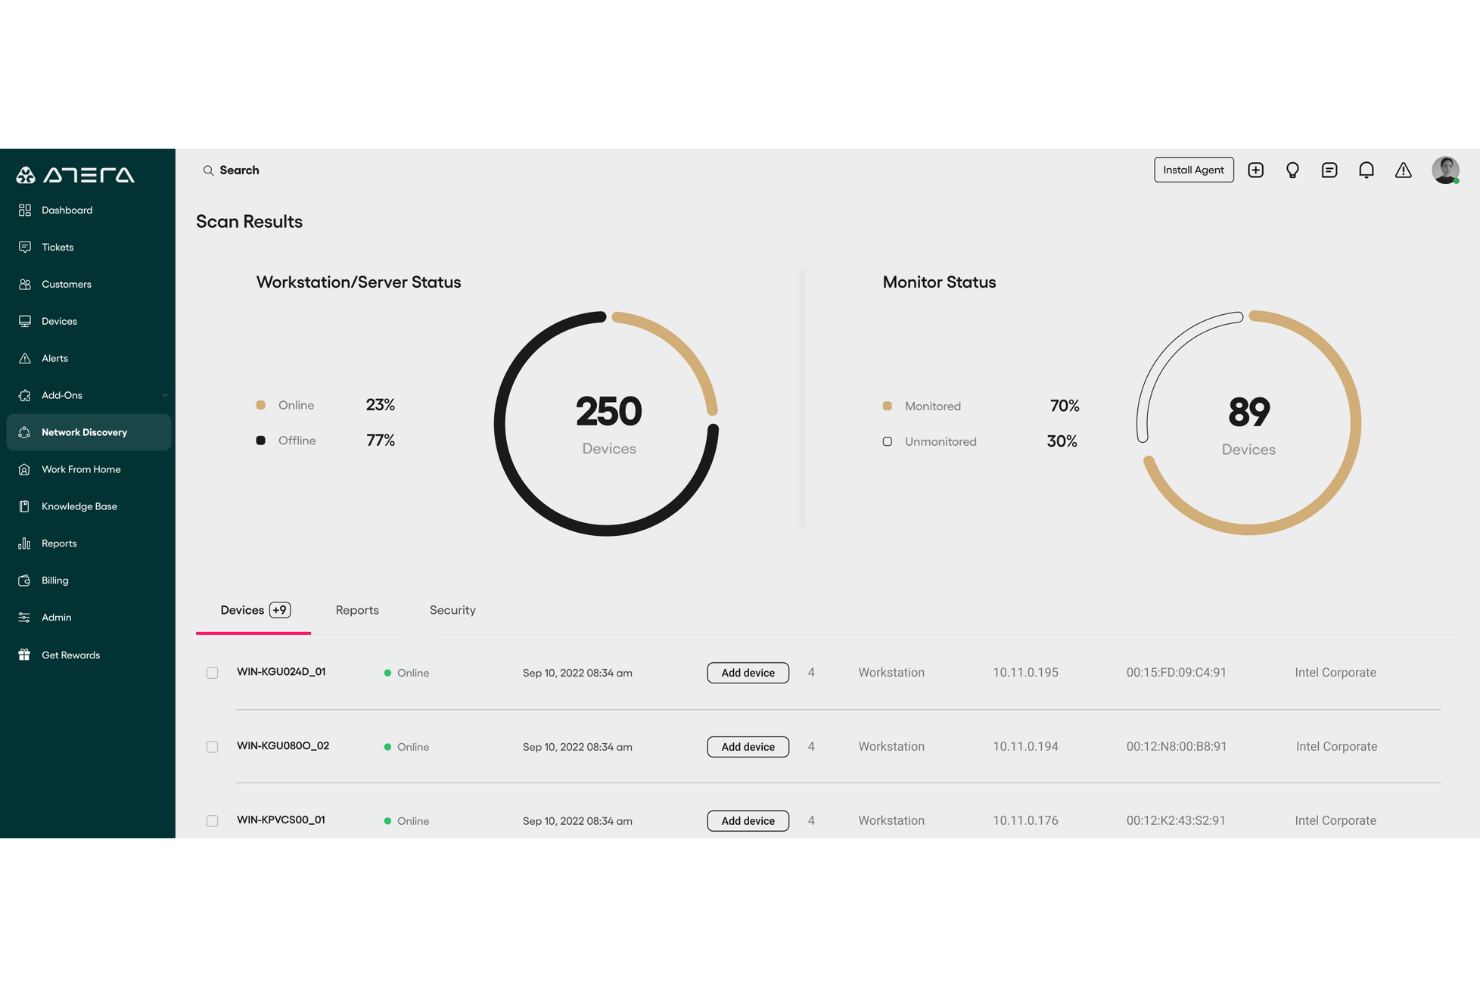Tick the checkbox for WIN-KGU080O_02
This screenshot has height=987, width=1480.
(x=212, y=746)
